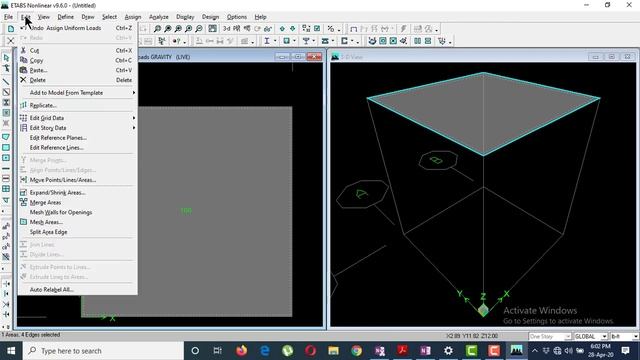The height and width of the screenshot is (360, 640).
Task: Open Firefox from the taskbar
Action: [x=241, y=351]
